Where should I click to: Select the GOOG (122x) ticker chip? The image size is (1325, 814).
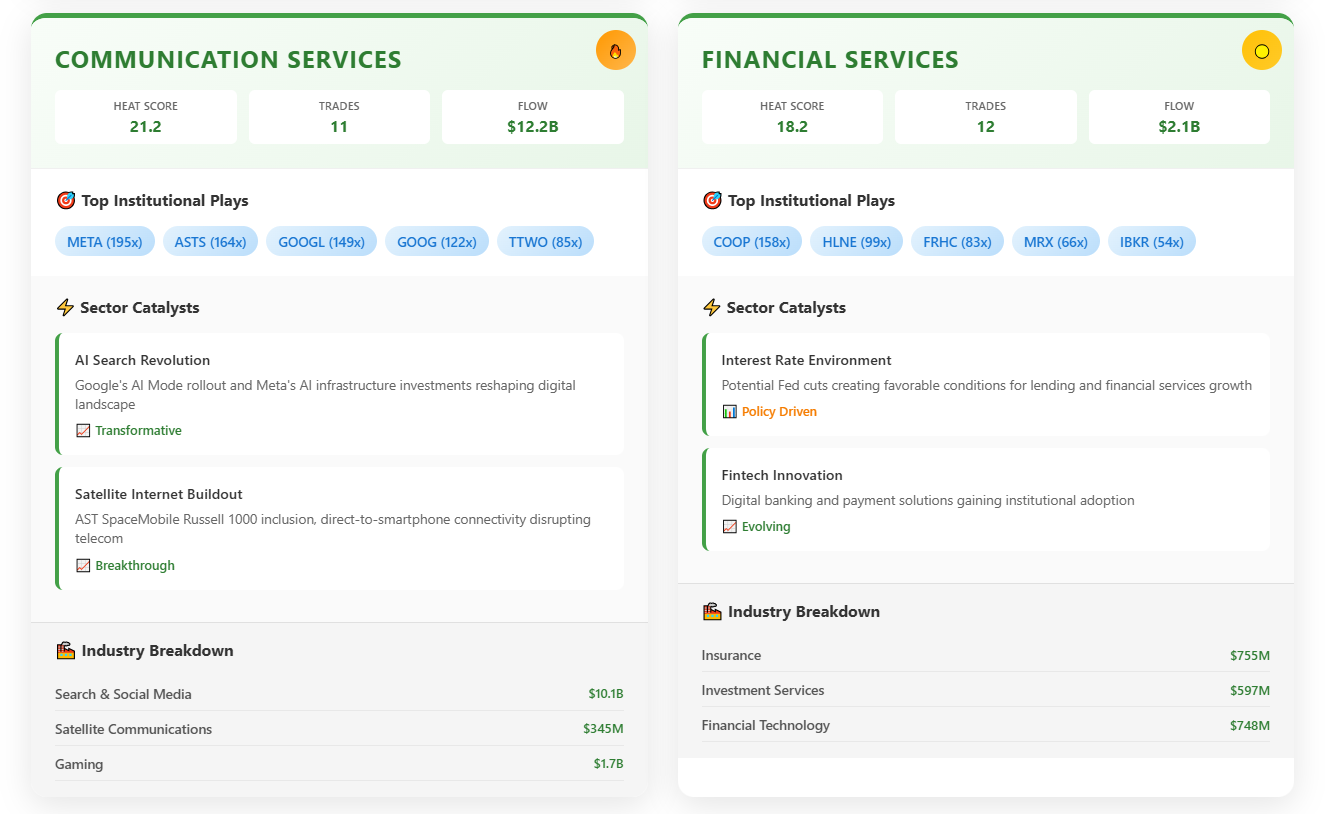[x=437, y=242]
